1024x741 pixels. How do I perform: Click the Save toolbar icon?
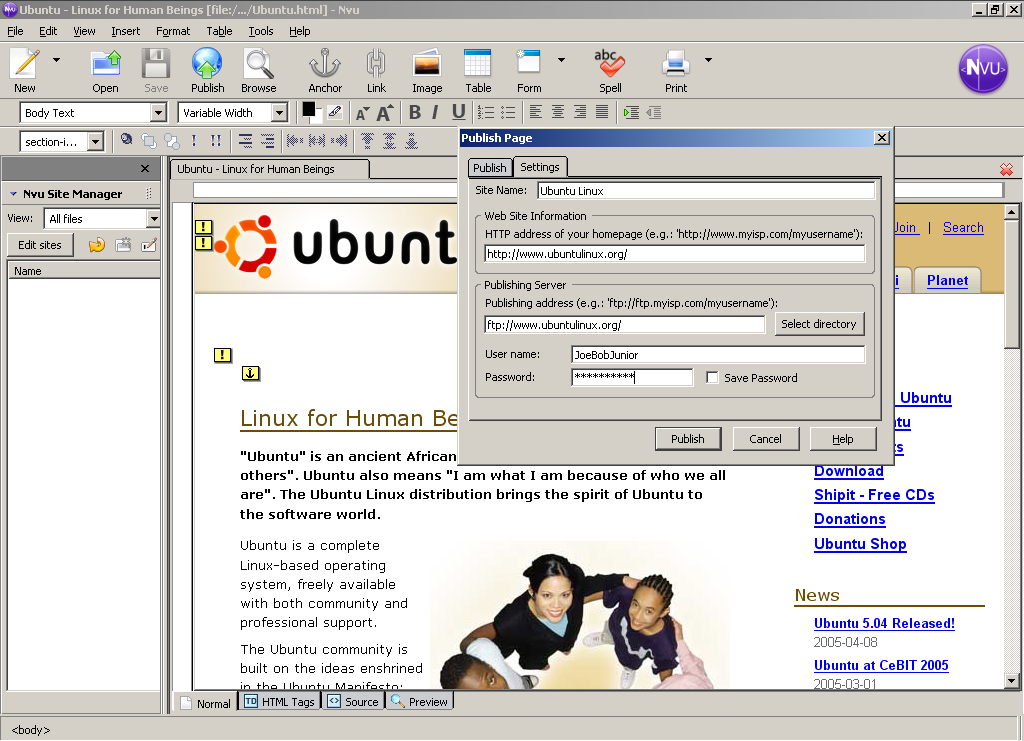tap(156, 64)
